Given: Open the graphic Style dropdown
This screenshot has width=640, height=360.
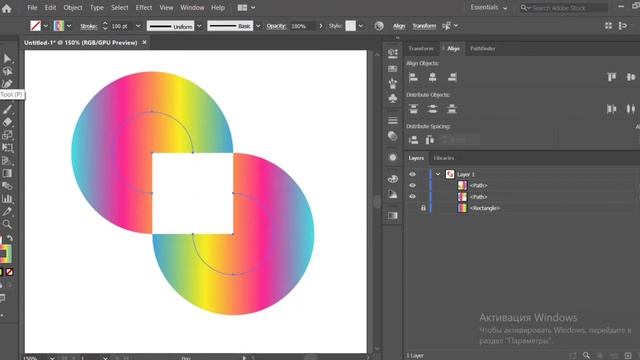Looking at the screenshot, I should point(361,26).
